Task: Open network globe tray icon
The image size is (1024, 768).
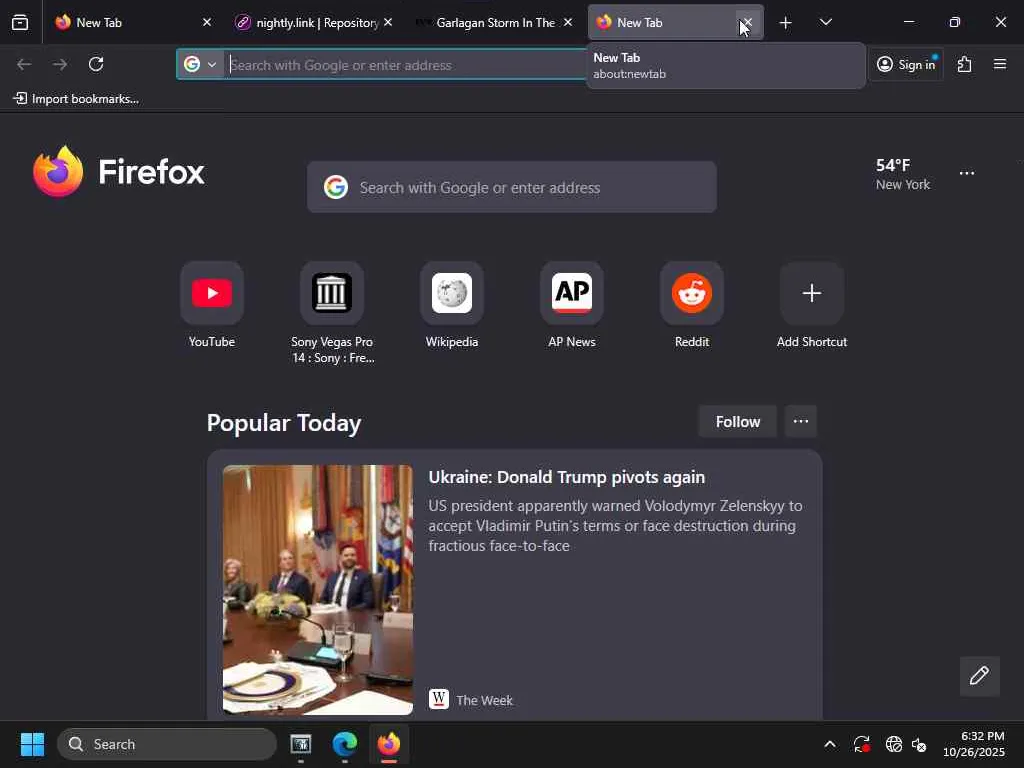Action: (x=893, y=744)
